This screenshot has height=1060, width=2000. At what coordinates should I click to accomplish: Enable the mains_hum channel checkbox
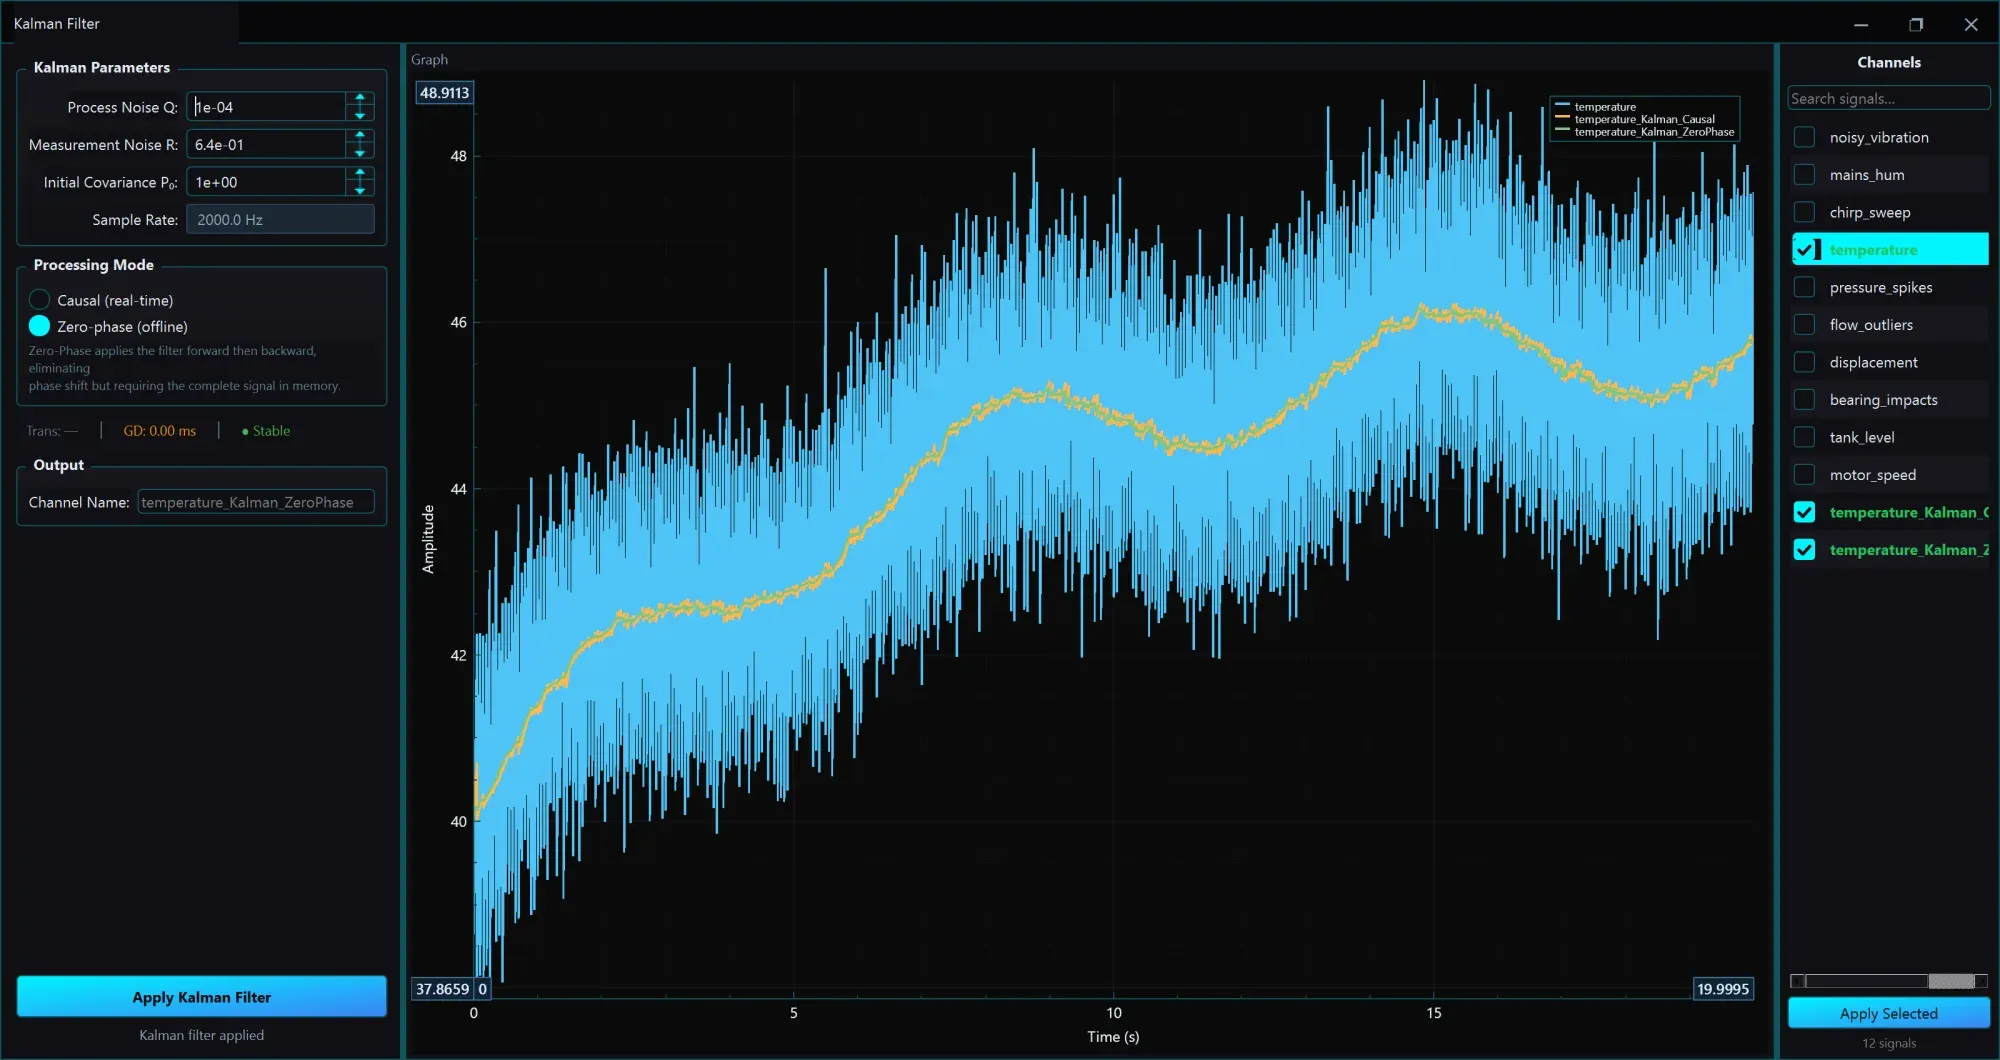1804,175
